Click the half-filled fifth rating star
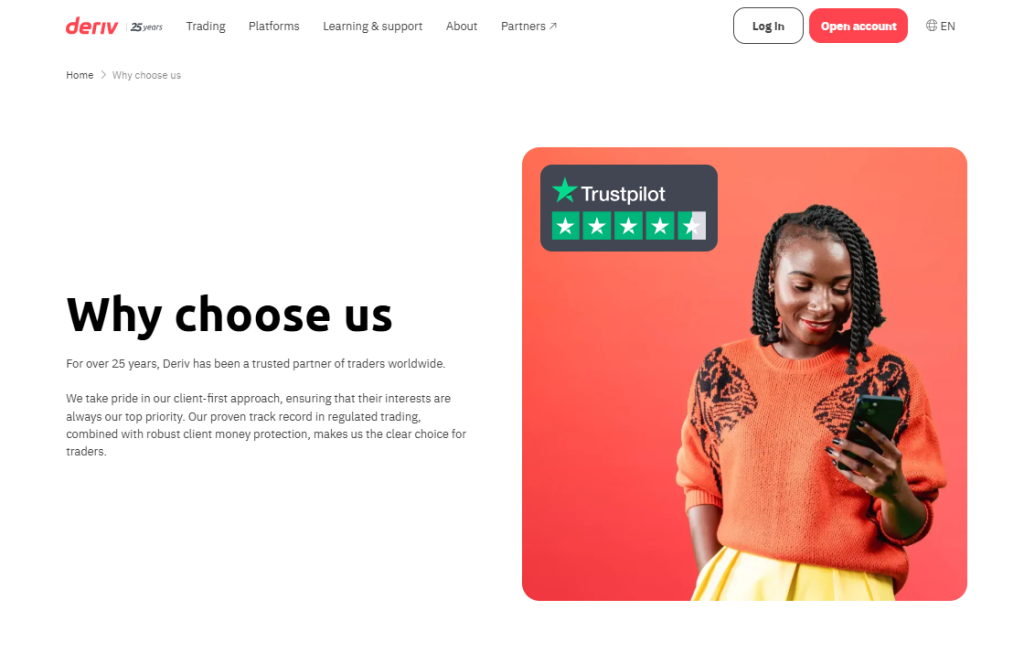The width and height of the screenshot is (1024, 653). [x=692, y=226]
